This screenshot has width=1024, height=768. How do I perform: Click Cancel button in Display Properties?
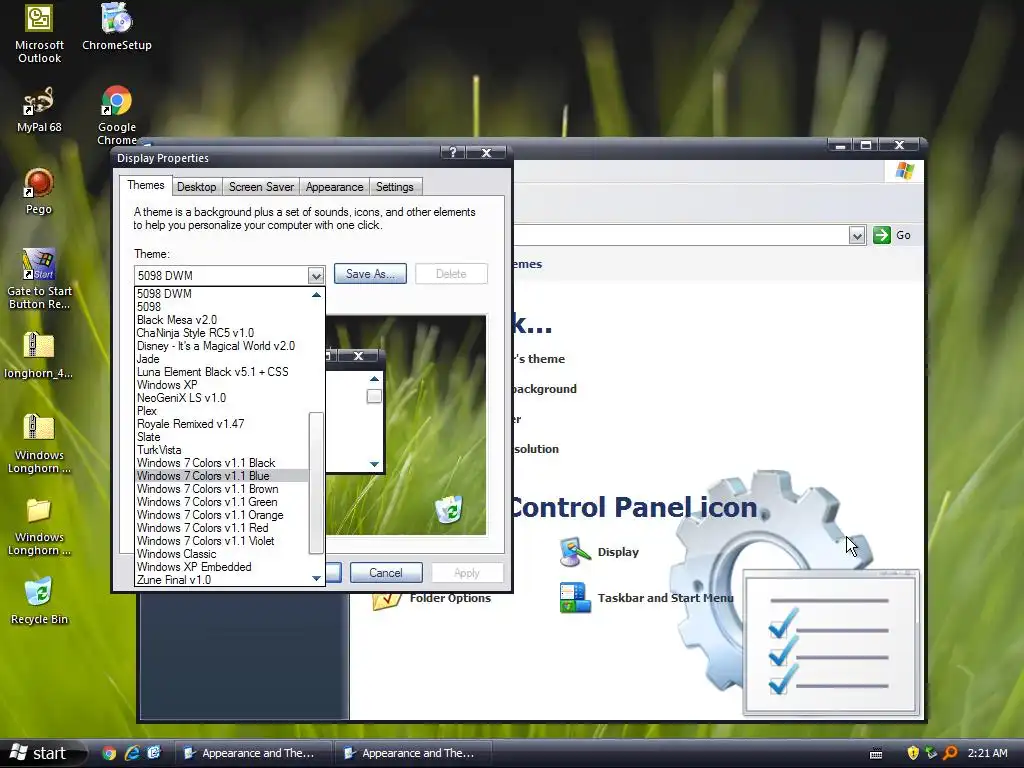(386, 573)
